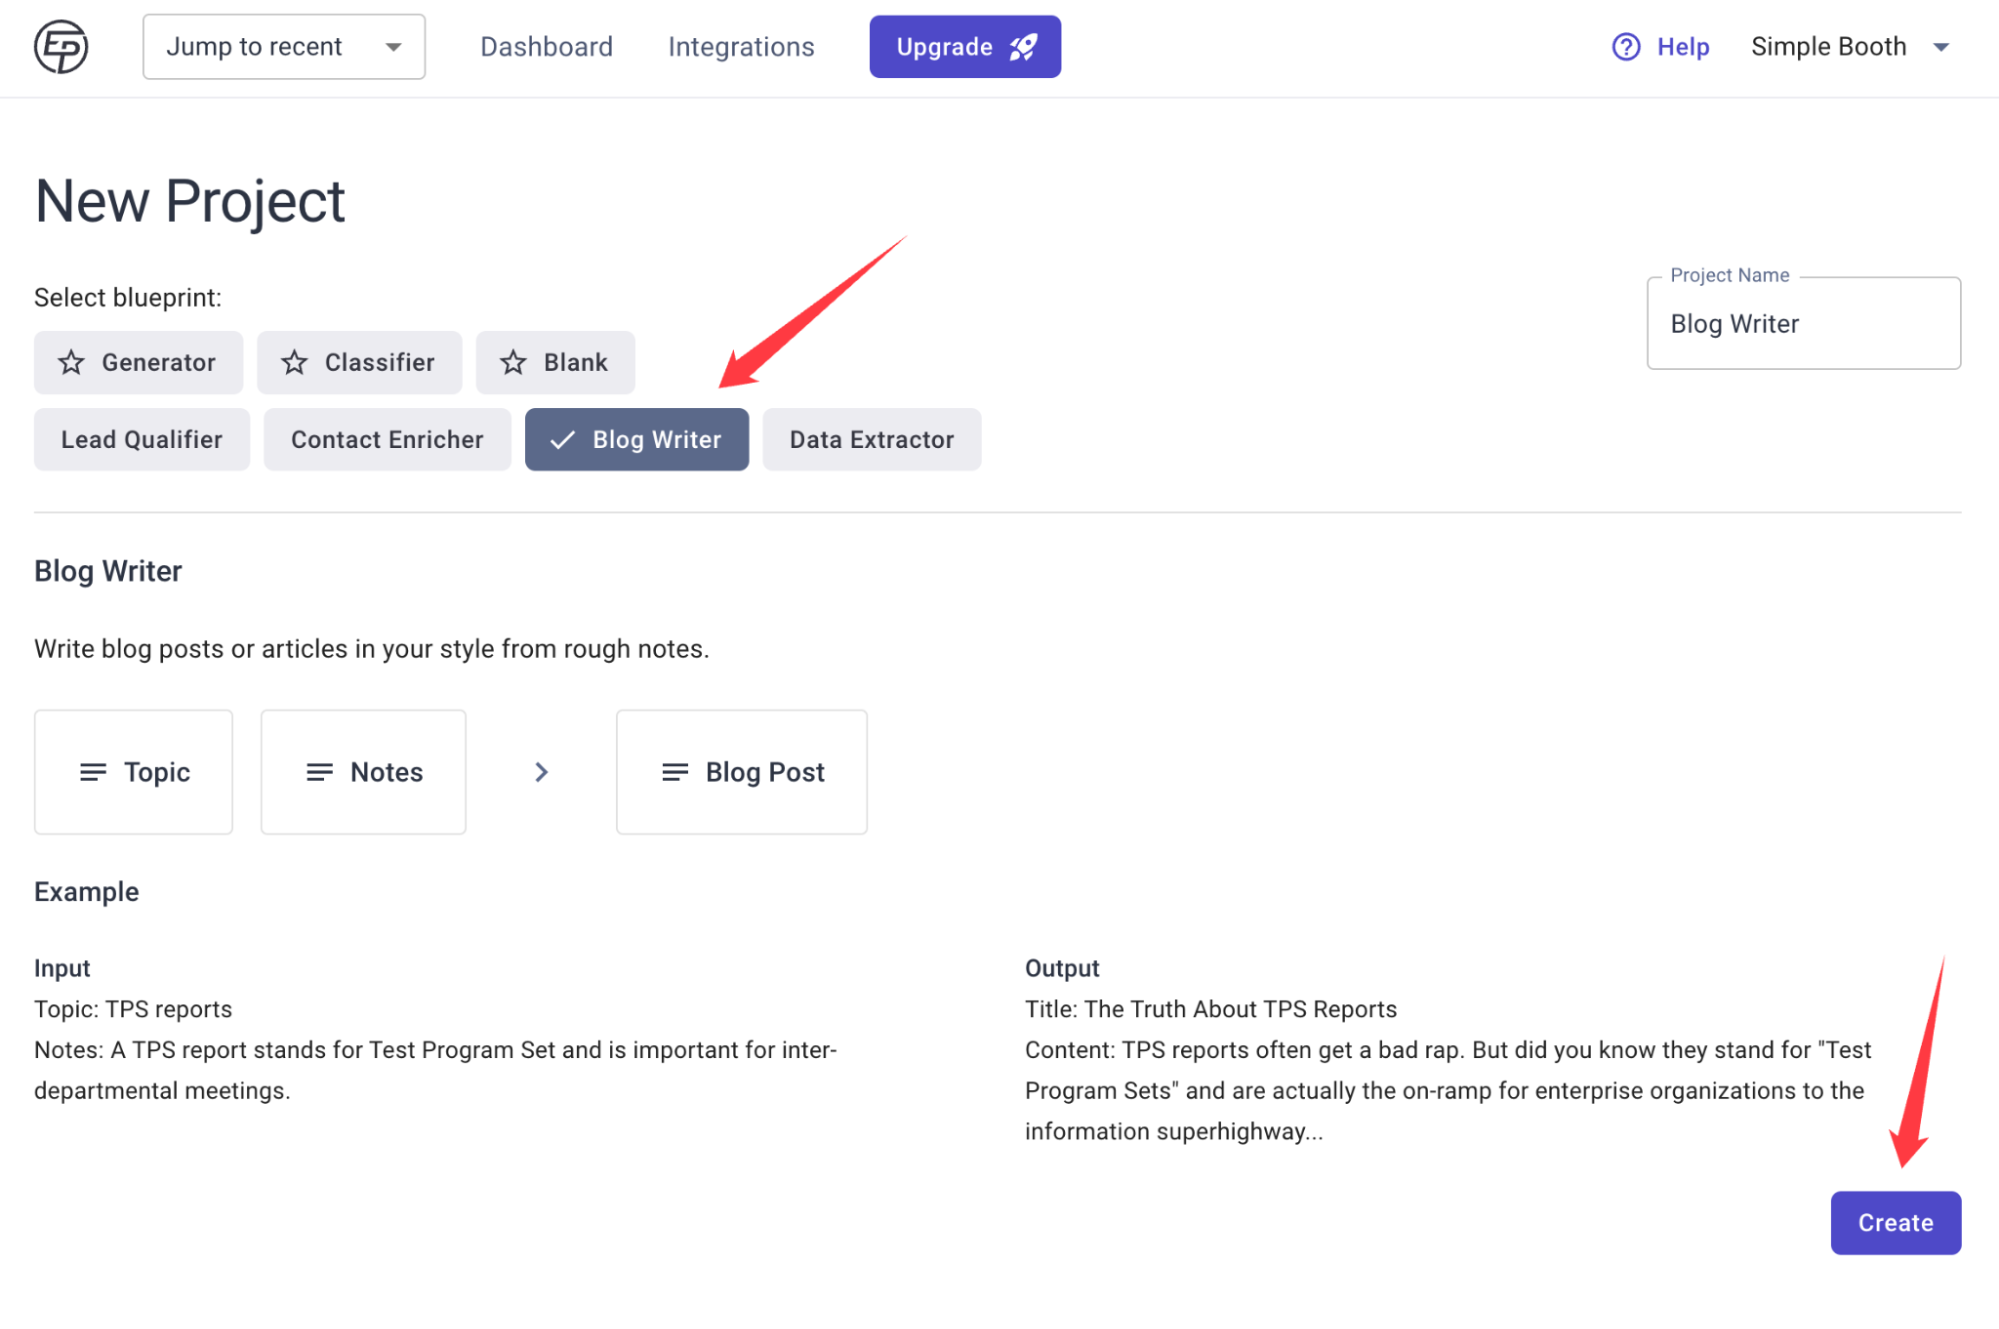
Task: Click the Project Name input field
Action: 1802,324
